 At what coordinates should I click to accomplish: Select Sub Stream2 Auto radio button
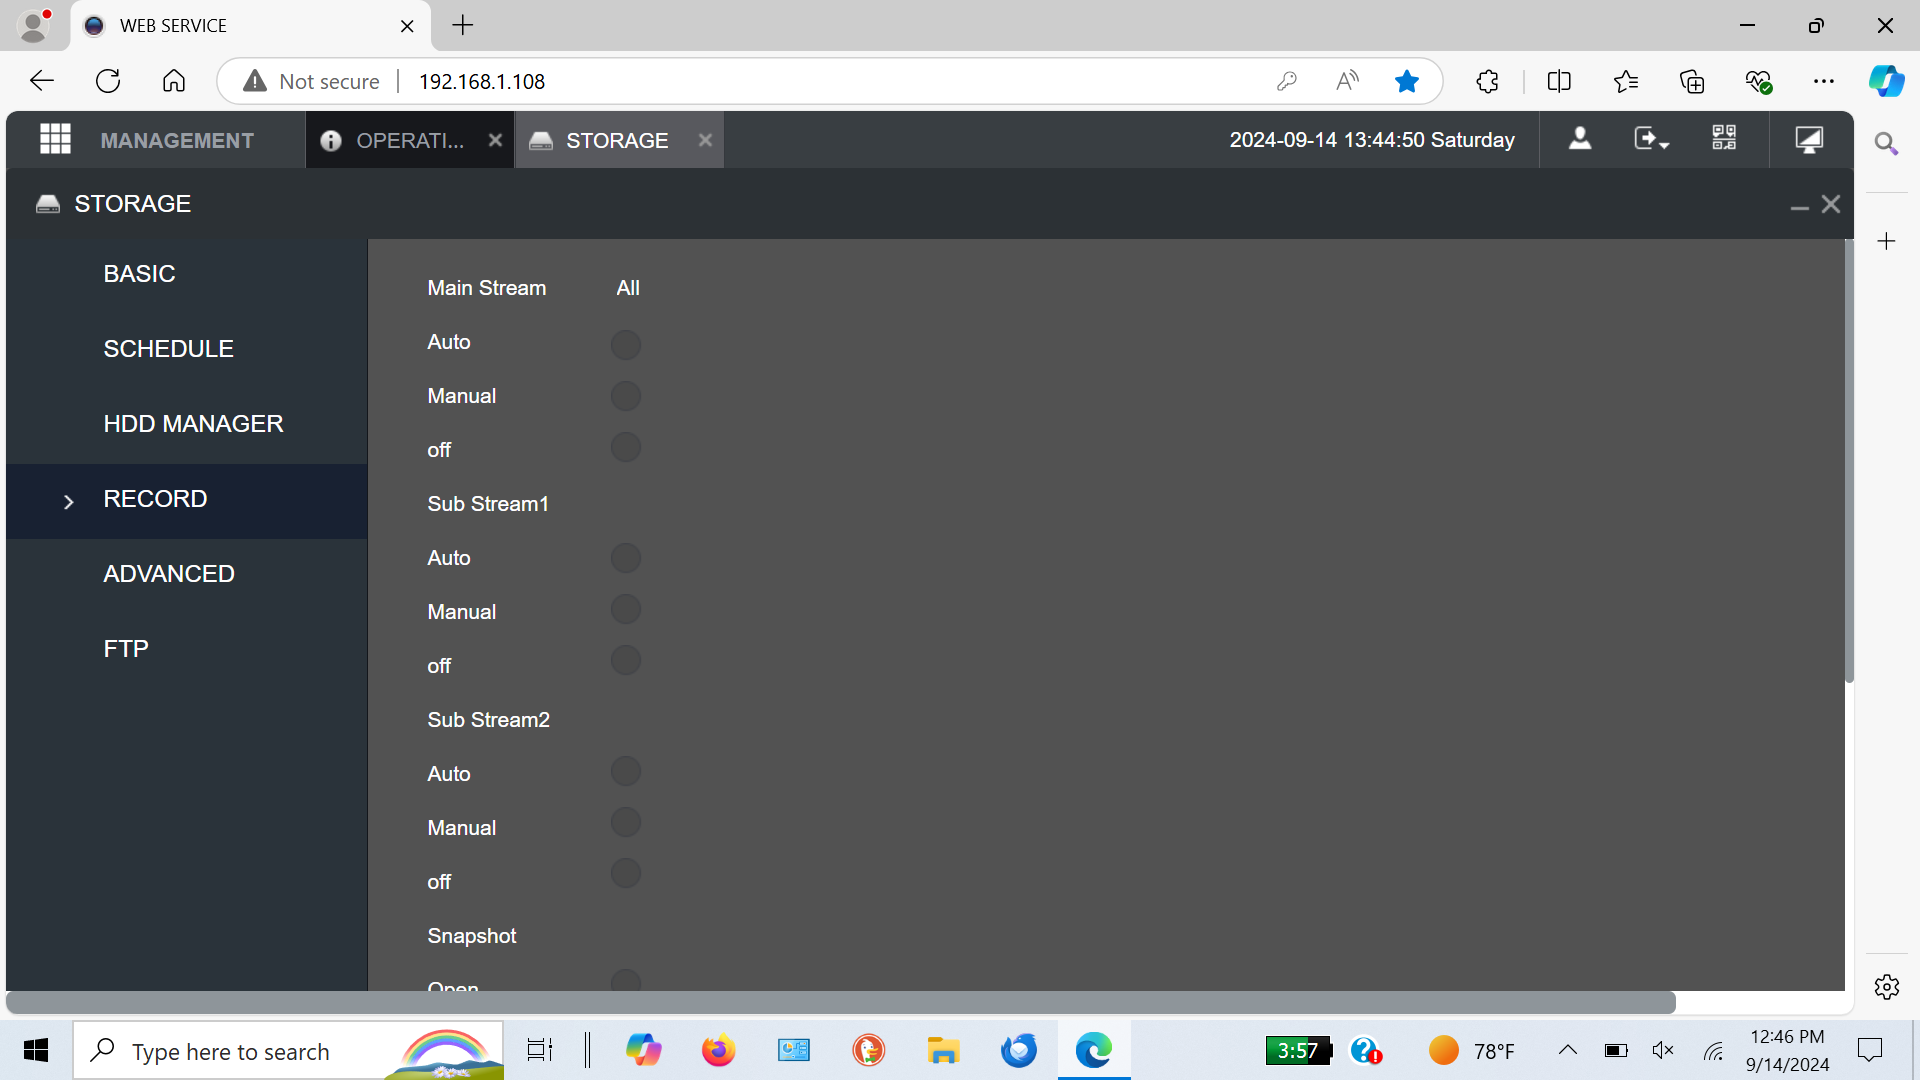tap(626, 771)
